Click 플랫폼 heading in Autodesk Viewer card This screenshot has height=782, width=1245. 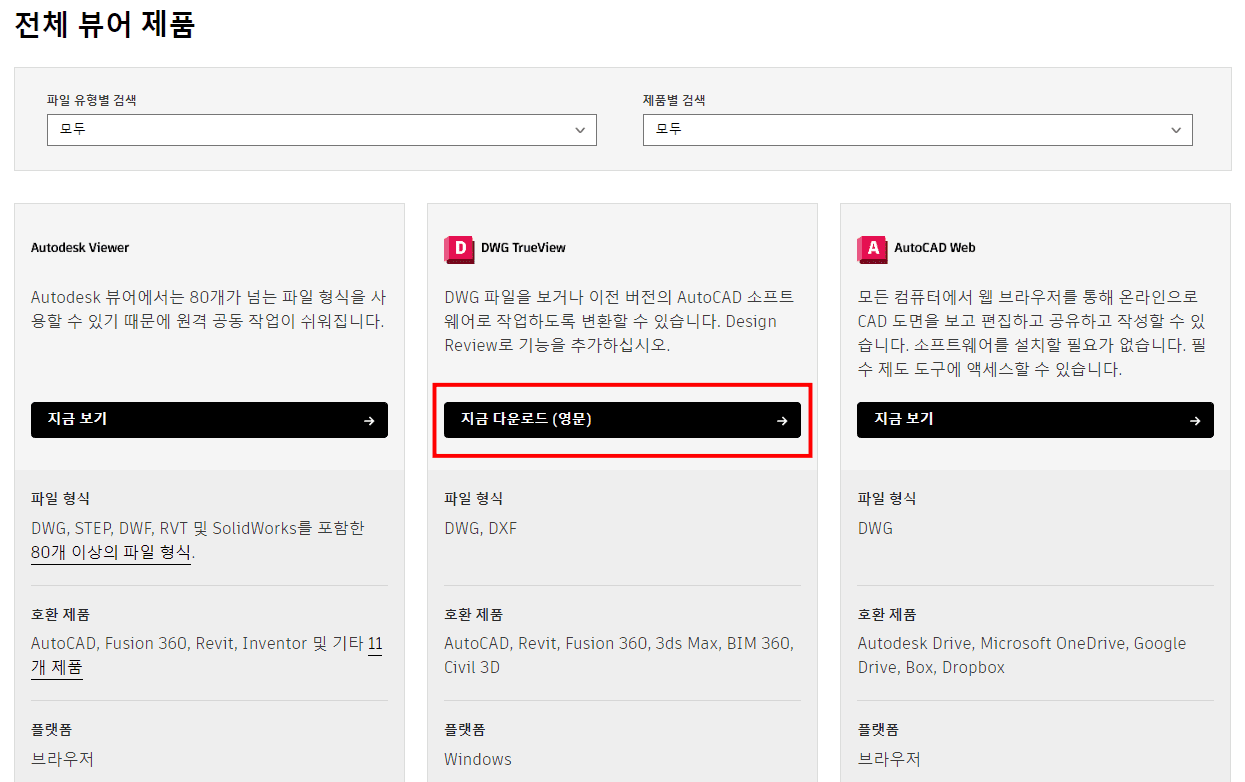(51, 730)
